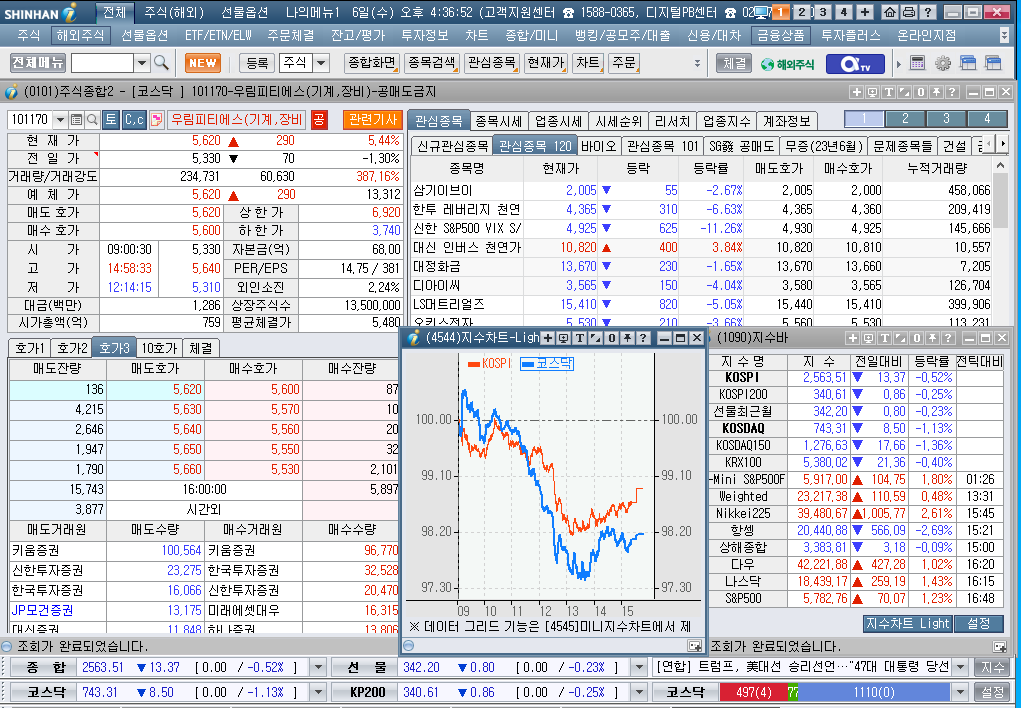The image size is (1021, 708).
Task: Click the 전체메뉴 button
Action: 38,63
